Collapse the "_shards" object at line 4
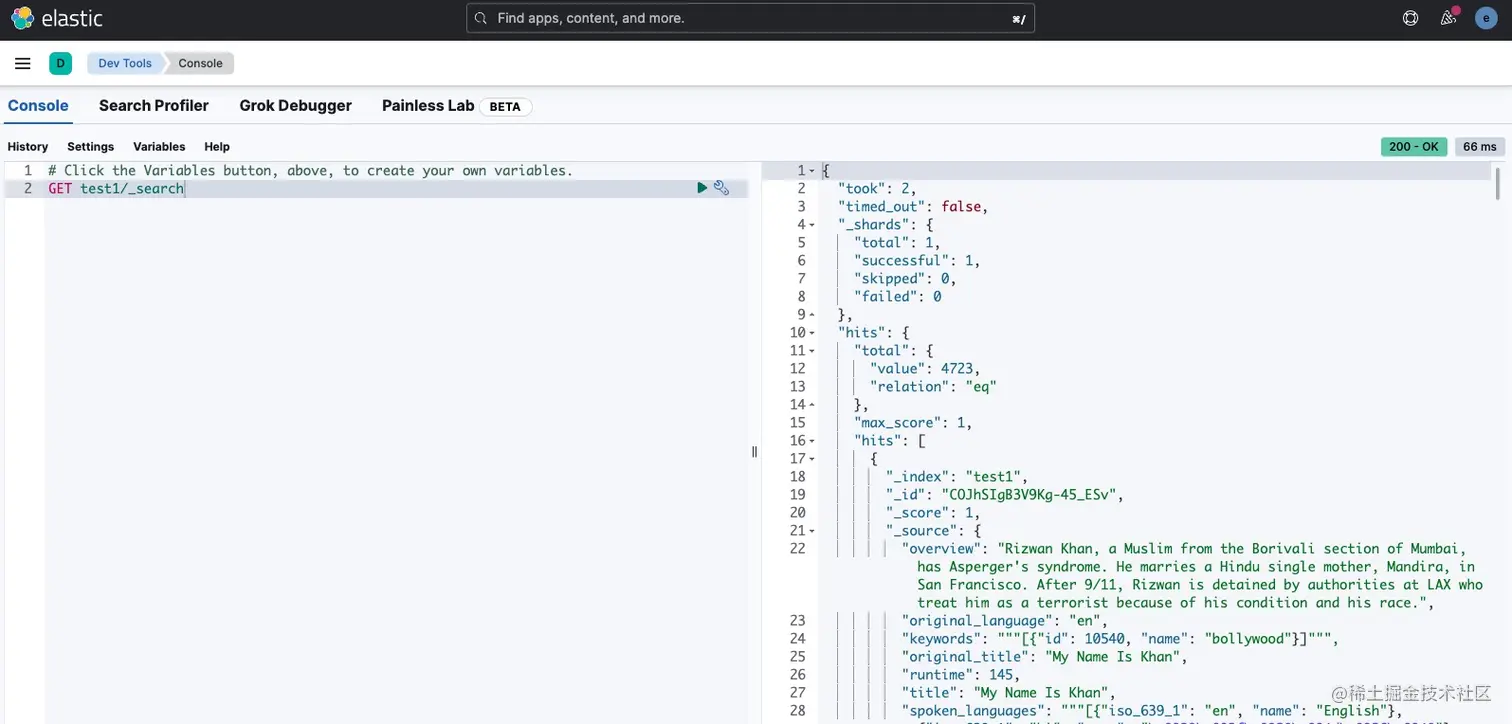 click(x=812, y=225)
